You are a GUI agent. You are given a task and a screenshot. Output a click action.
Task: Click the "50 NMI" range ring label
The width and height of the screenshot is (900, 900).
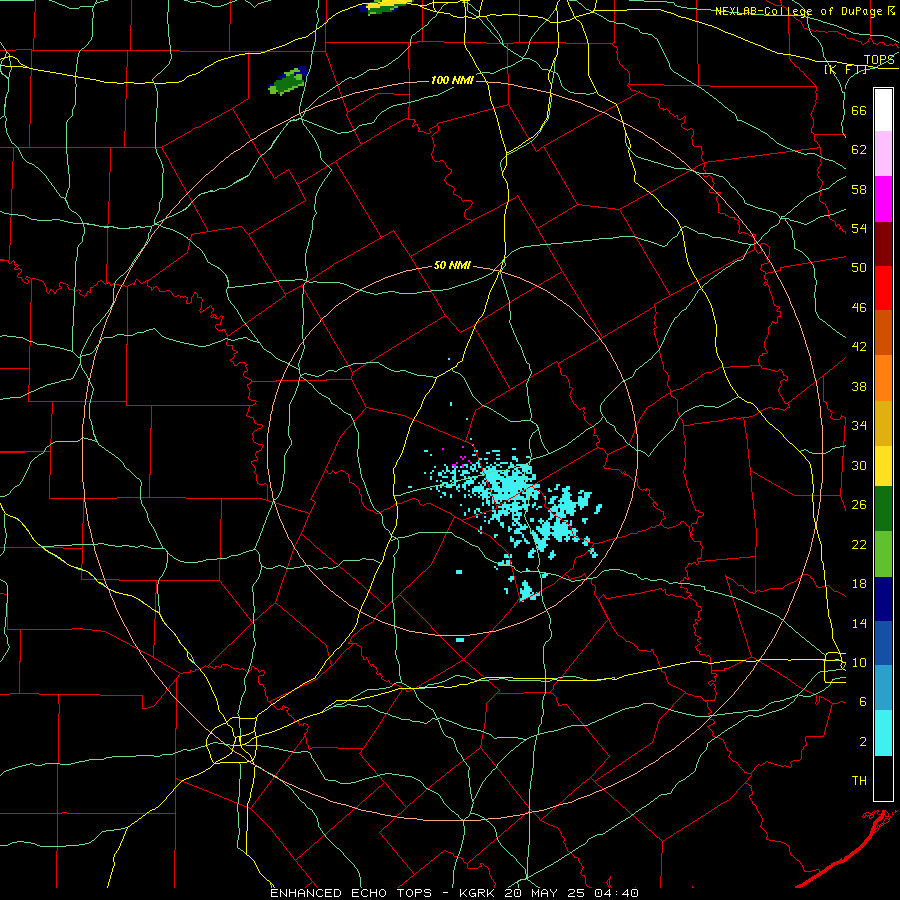point(452,265)
